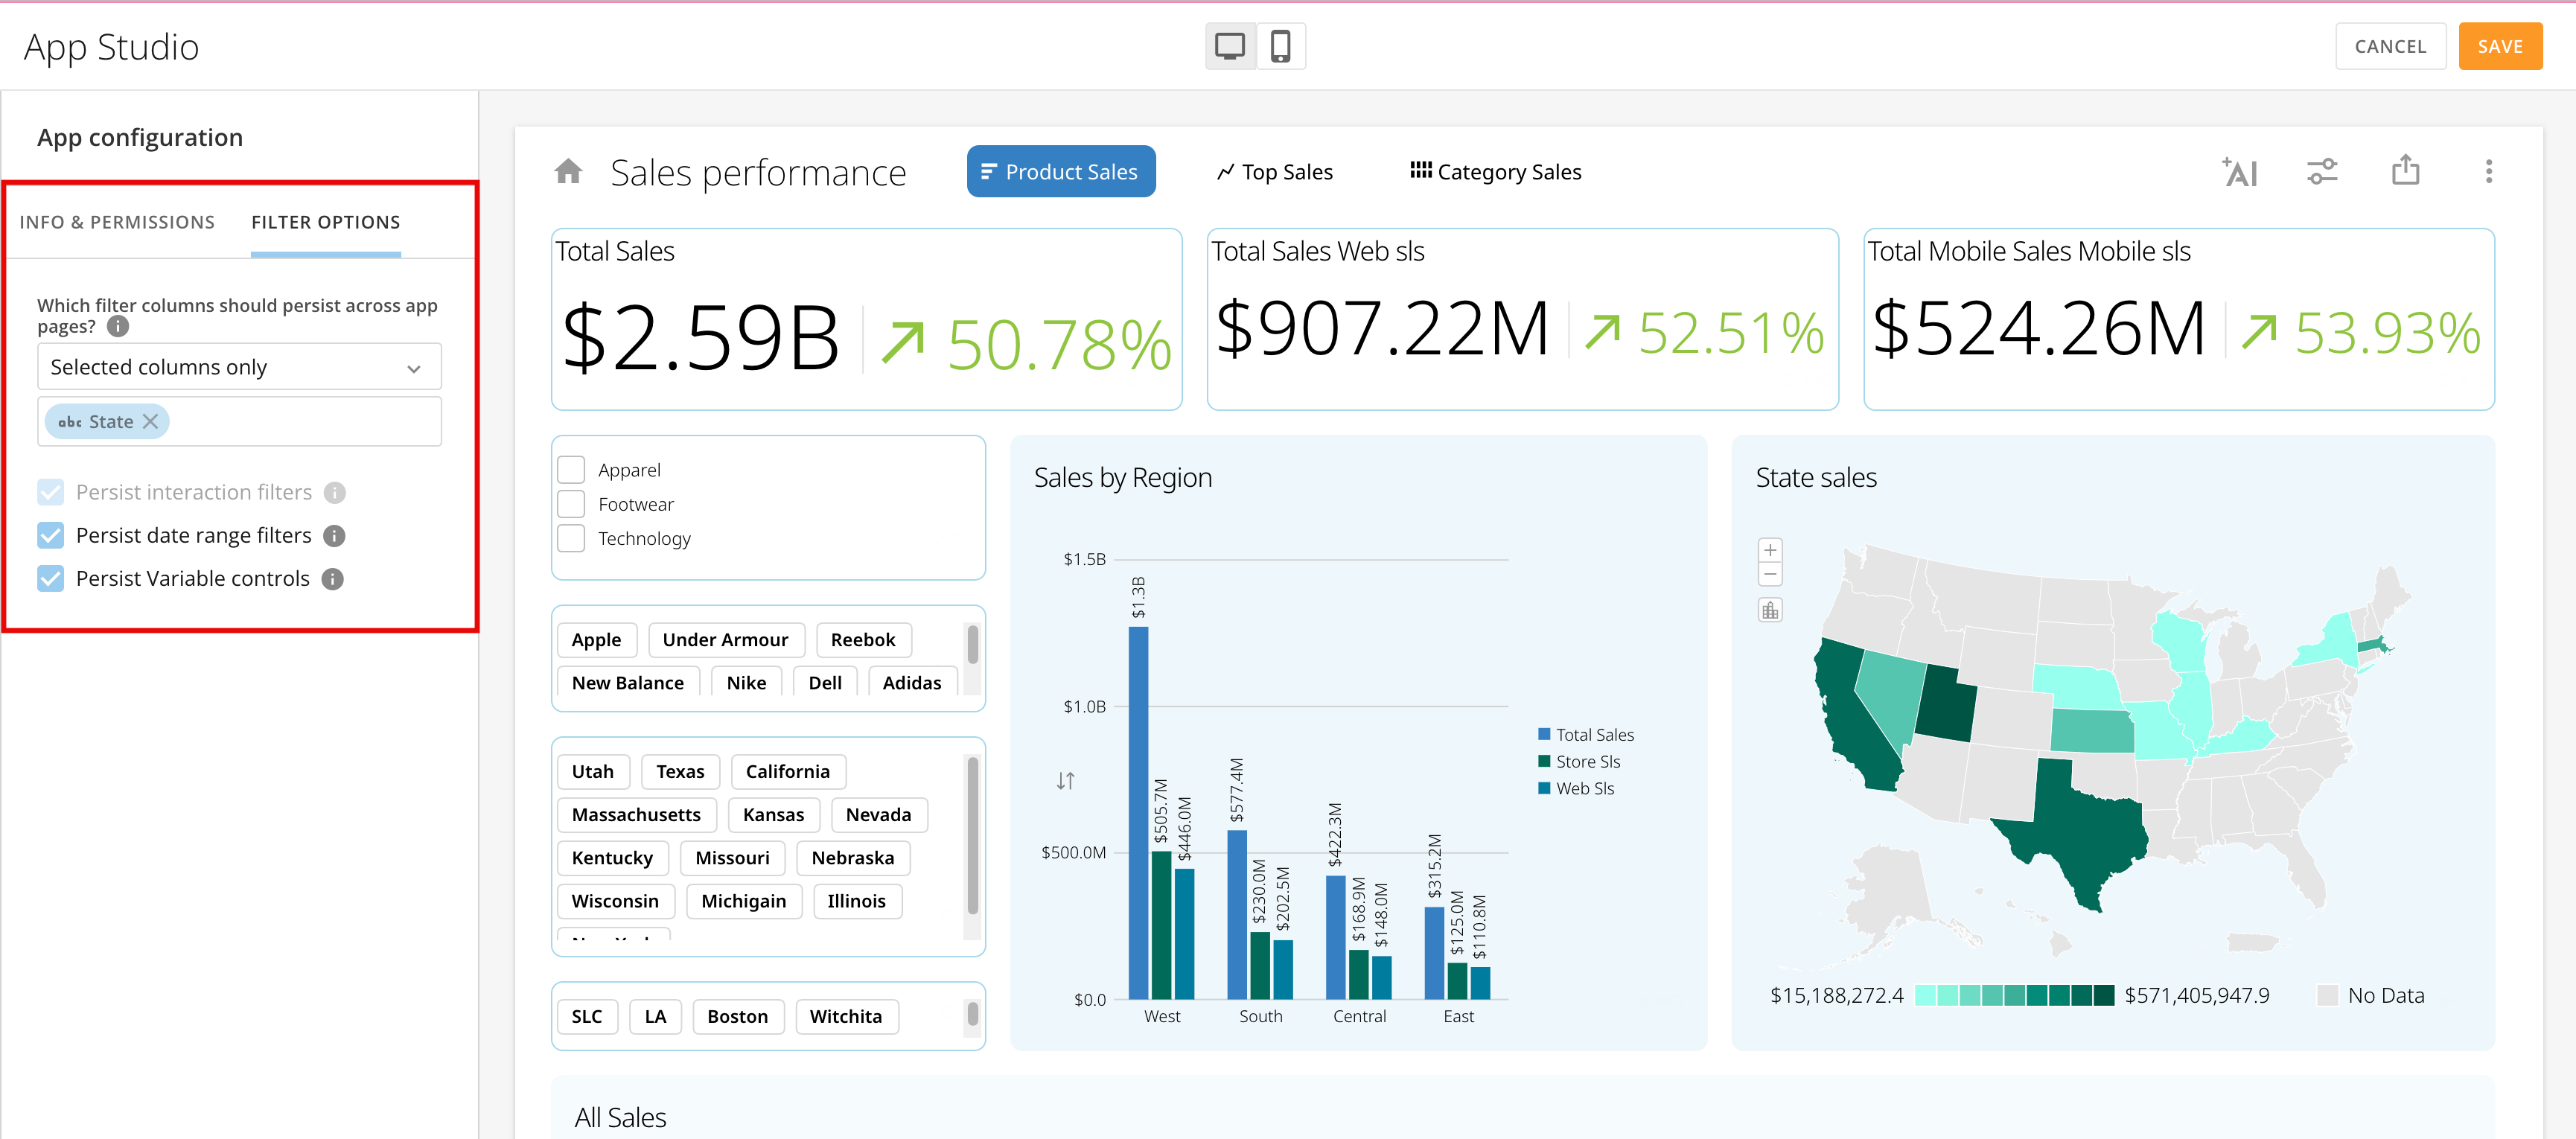Click the share export icon
Screen dimensions: 2576x1139
tap(2405, 170)
